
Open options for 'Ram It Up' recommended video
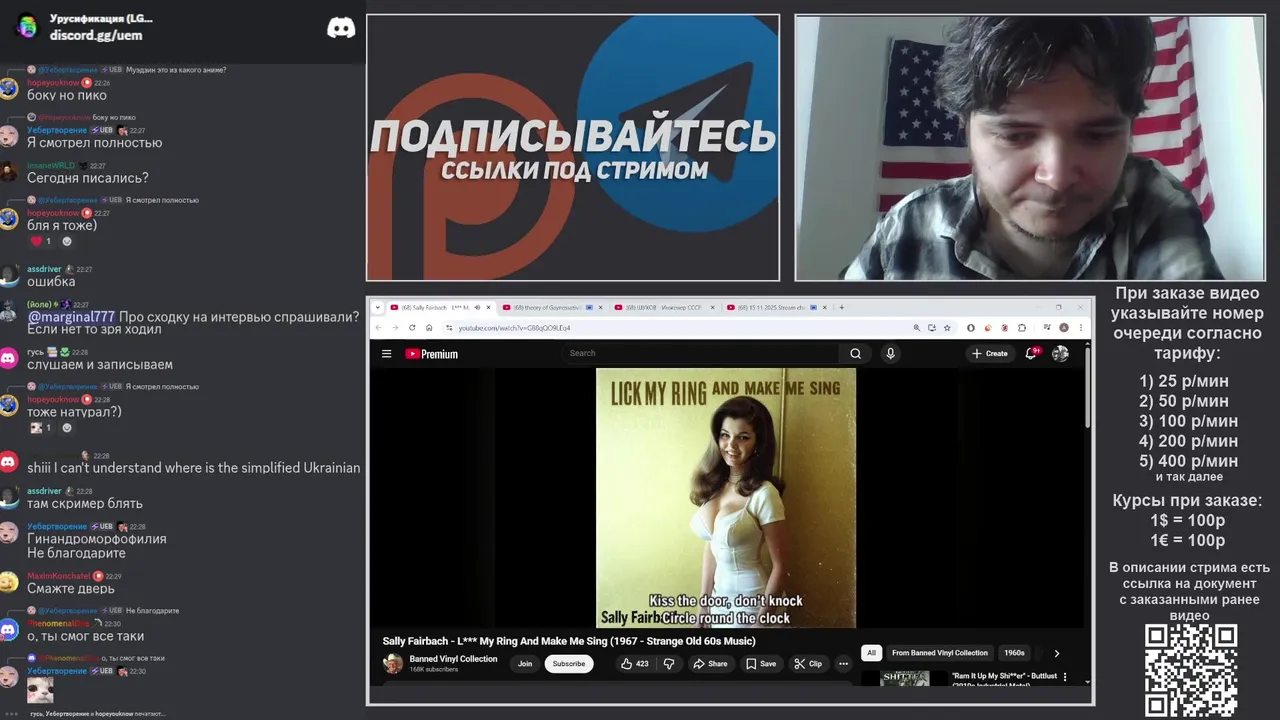point(1064,677)
